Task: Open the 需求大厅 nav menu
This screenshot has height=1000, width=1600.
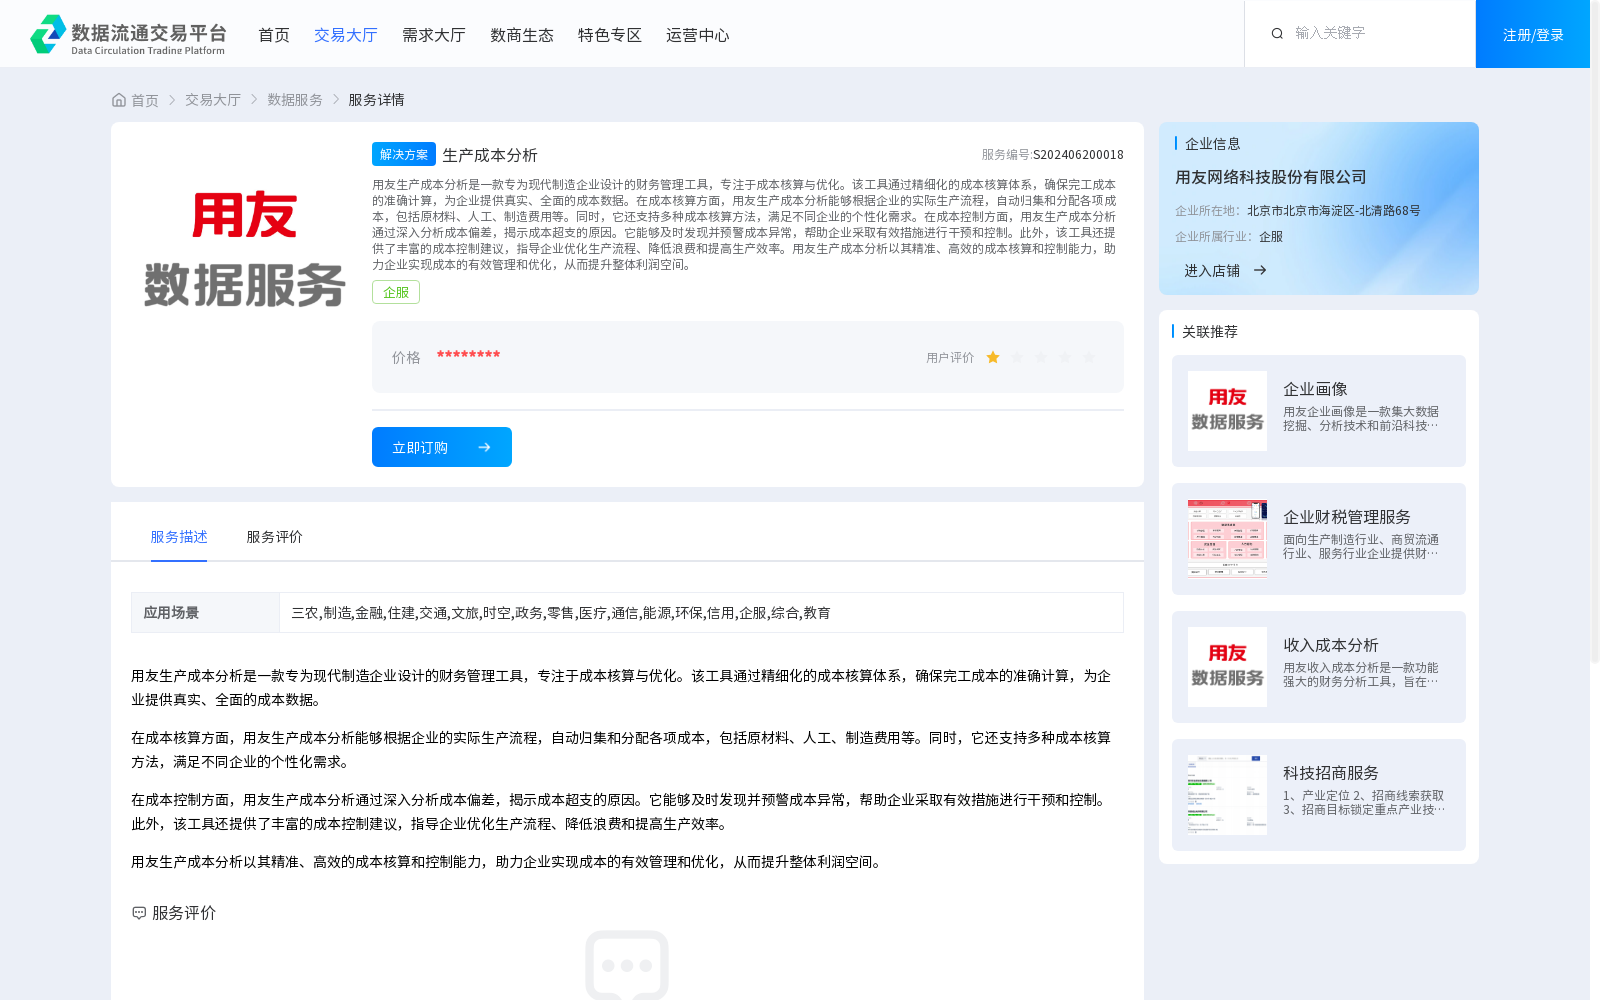Action: click(434, 35)
